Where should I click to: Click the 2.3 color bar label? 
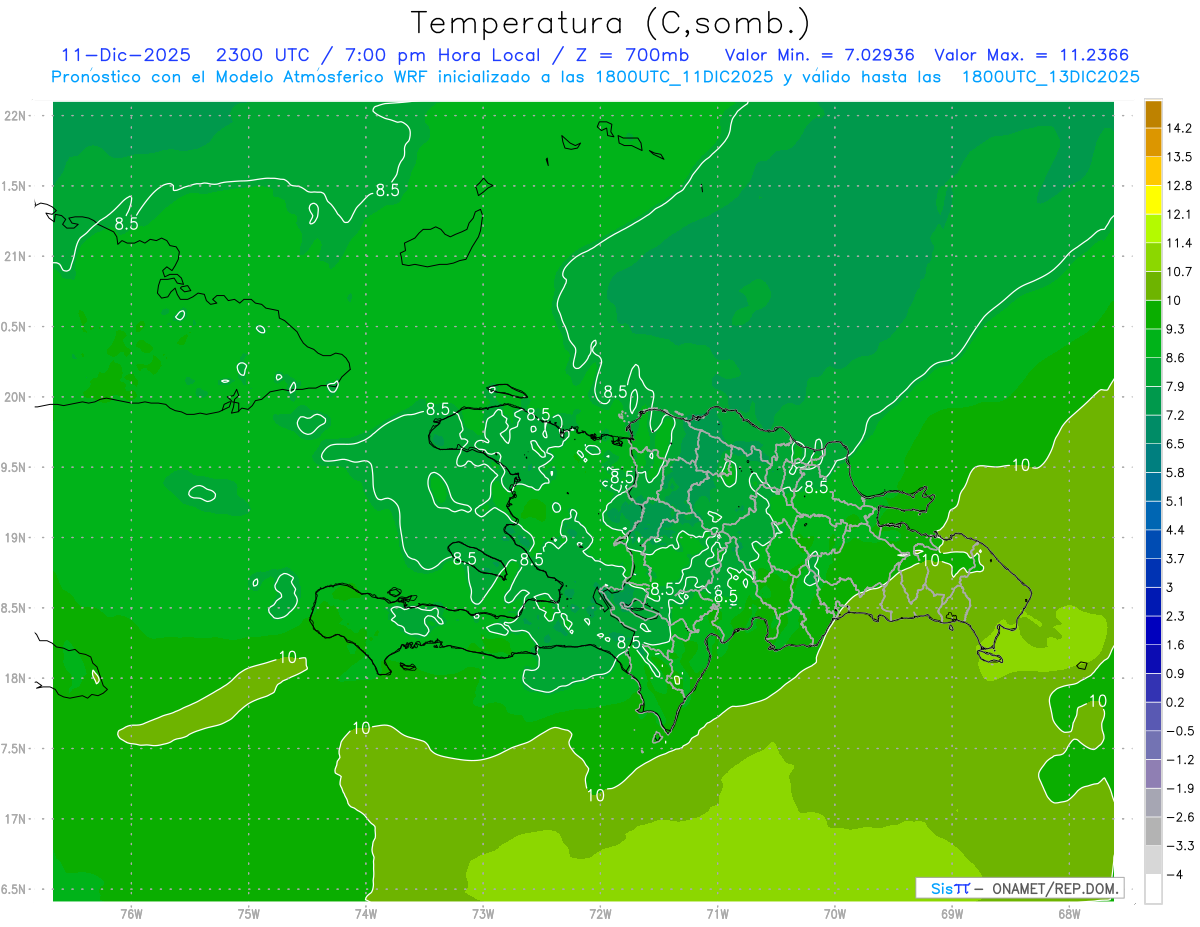point(1176,617)
